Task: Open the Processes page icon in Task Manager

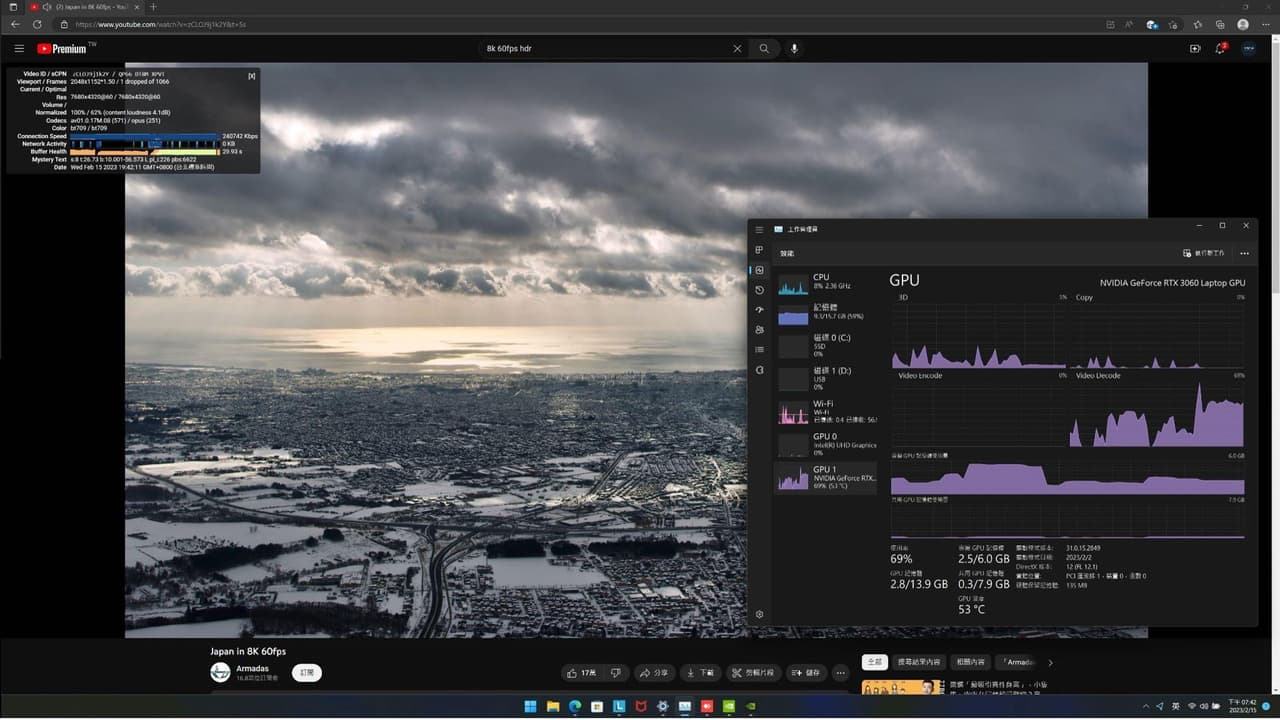Action: pos(759,250)
